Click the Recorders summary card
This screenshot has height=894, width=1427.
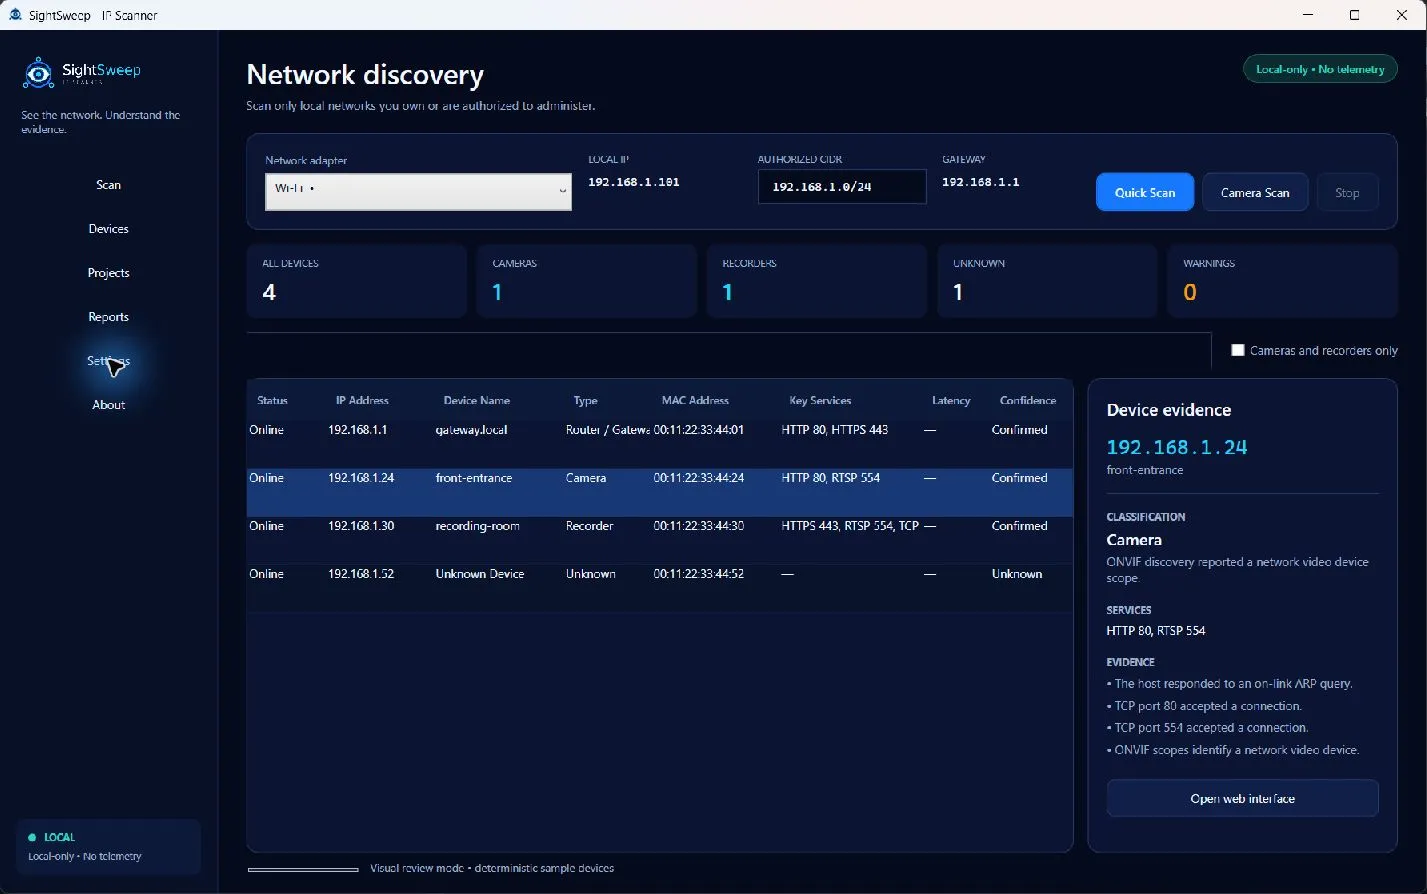816,281
